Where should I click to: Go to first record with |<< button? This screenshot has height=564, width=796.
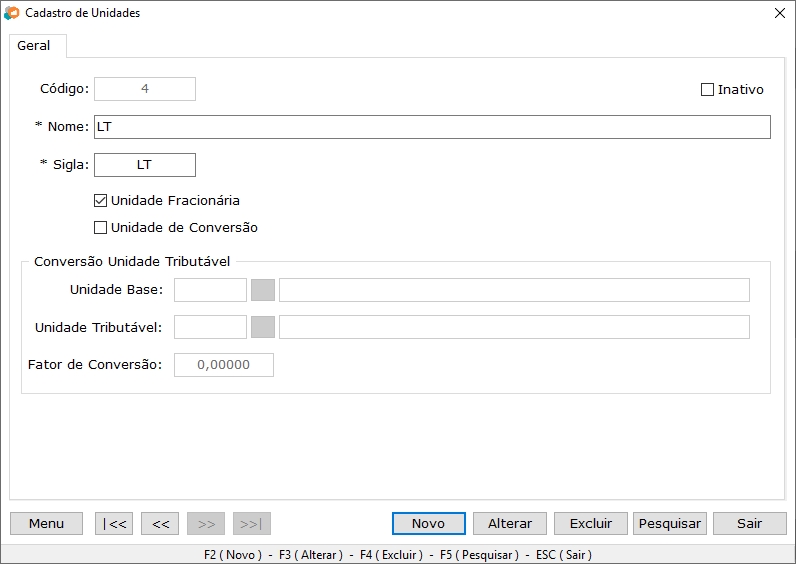pyautogui.click(x=113, y=523)
